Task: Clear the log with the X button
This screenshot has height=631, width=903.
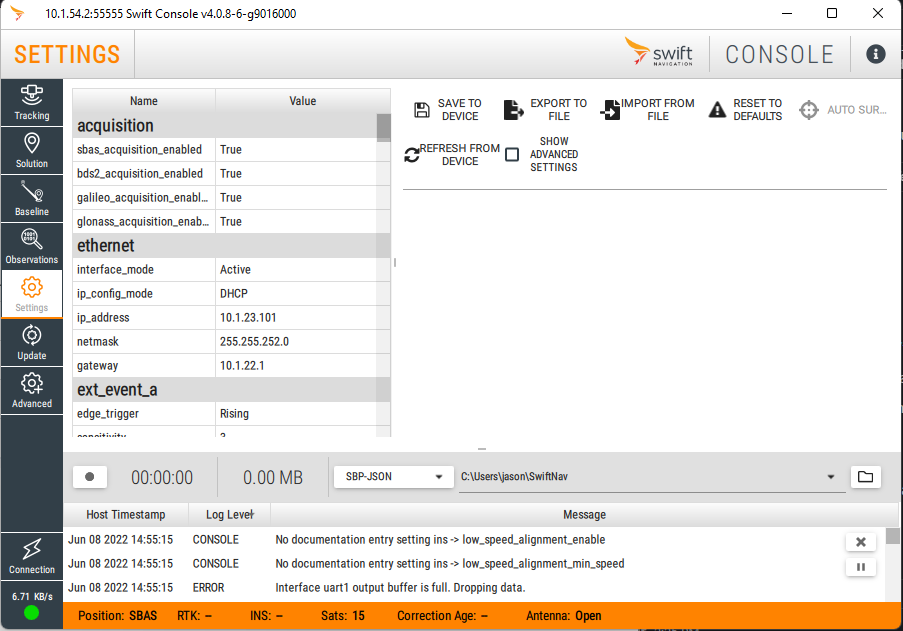Action: click(860, 542)
